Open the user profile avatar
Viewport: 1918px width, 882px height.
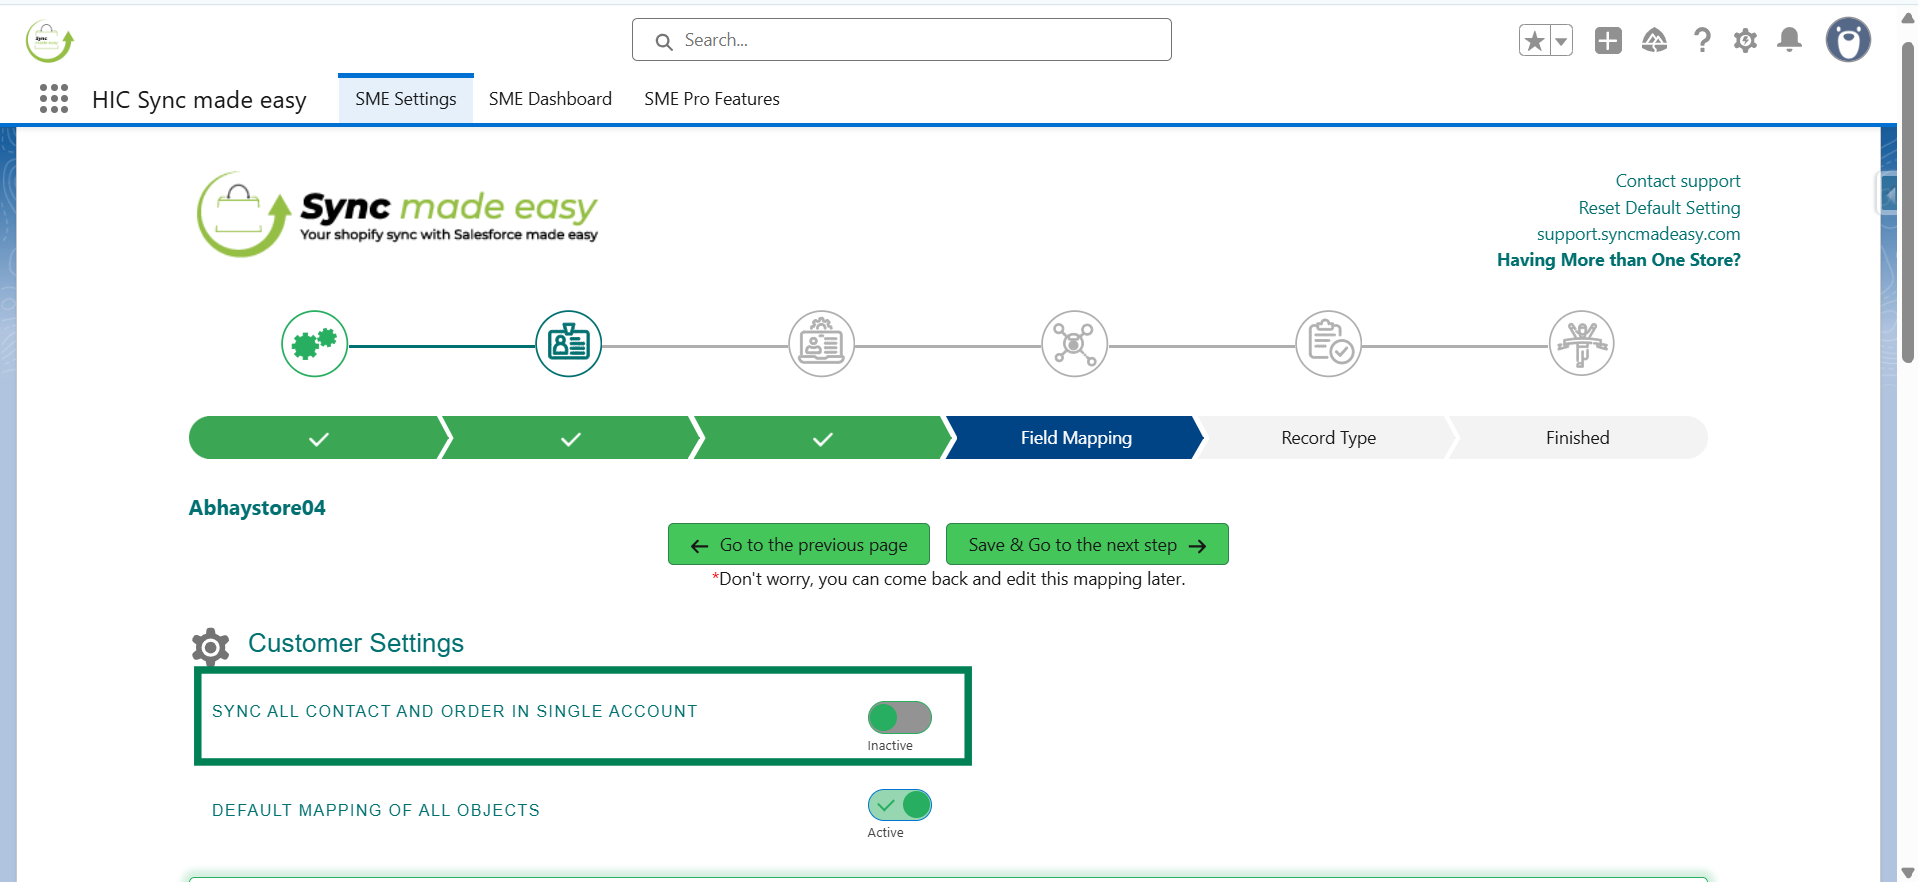click(x=1848, y=40)
